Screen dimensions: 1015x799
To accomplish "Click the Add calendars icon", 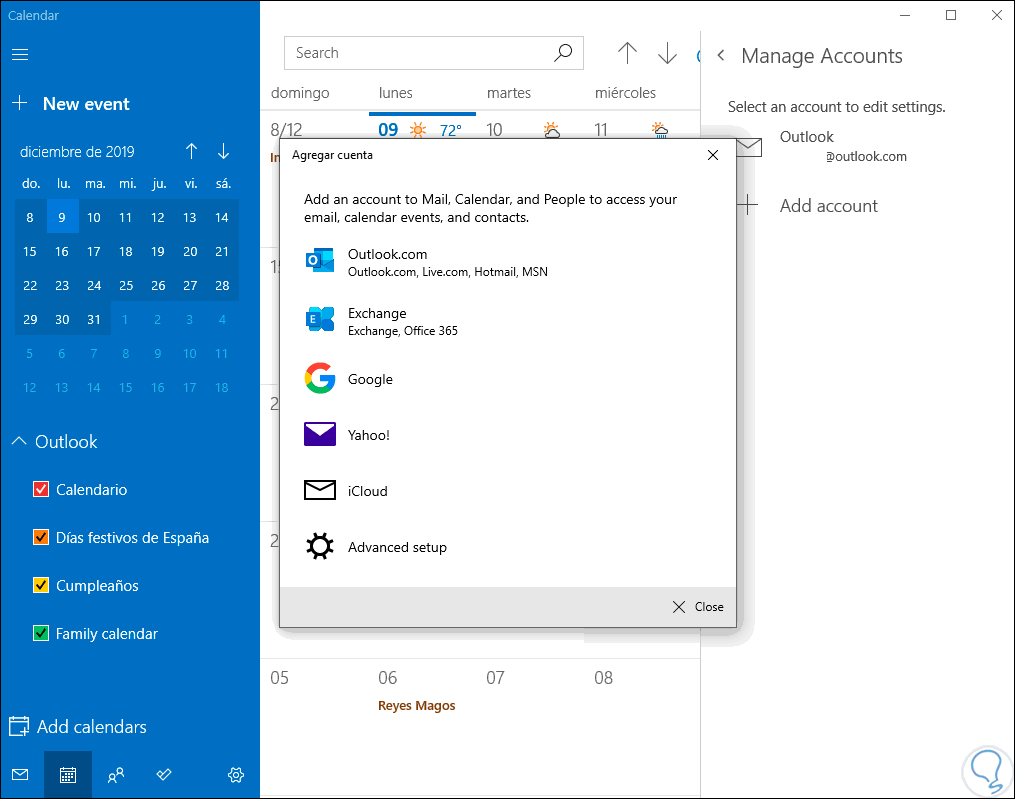I will (19, 726).
